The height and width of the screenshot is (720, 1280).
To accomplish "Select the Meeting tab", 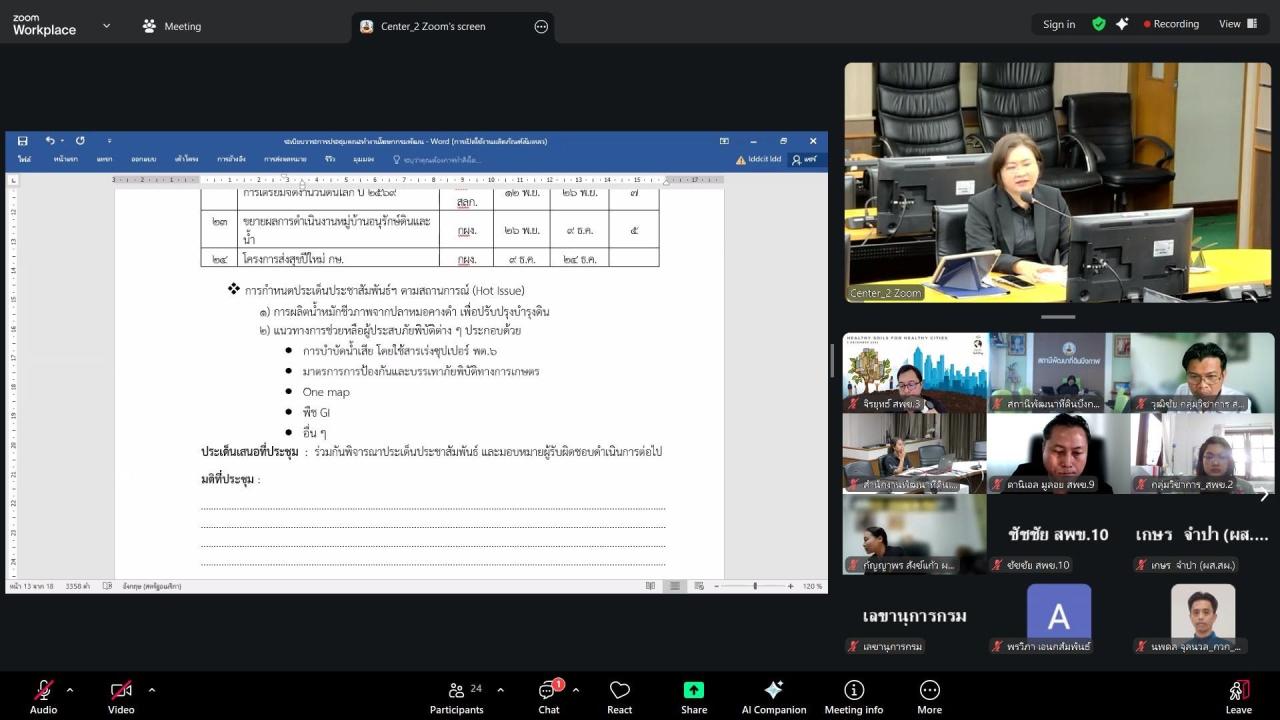I will click(172, 26).
